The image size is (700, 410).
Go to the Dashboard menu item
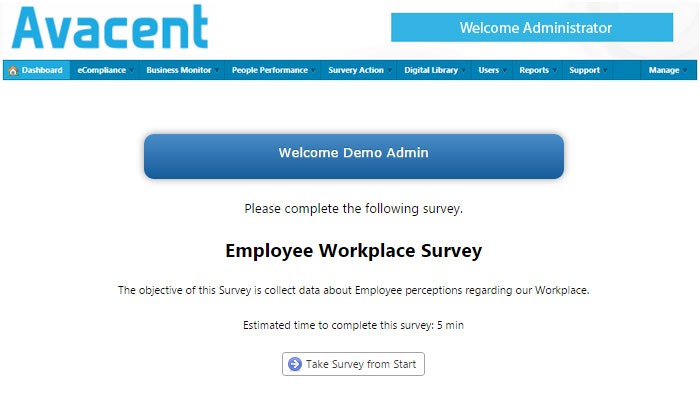tap(37, 70)
